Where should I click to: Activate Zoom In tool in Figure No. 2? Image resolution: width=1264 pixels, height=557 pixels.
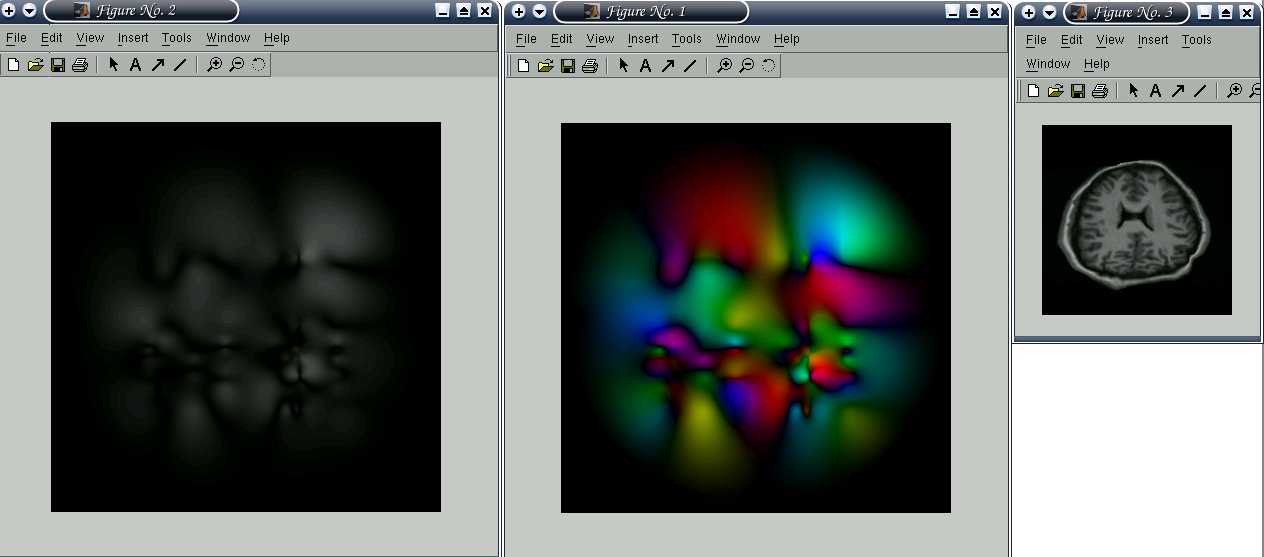[214, 65]
